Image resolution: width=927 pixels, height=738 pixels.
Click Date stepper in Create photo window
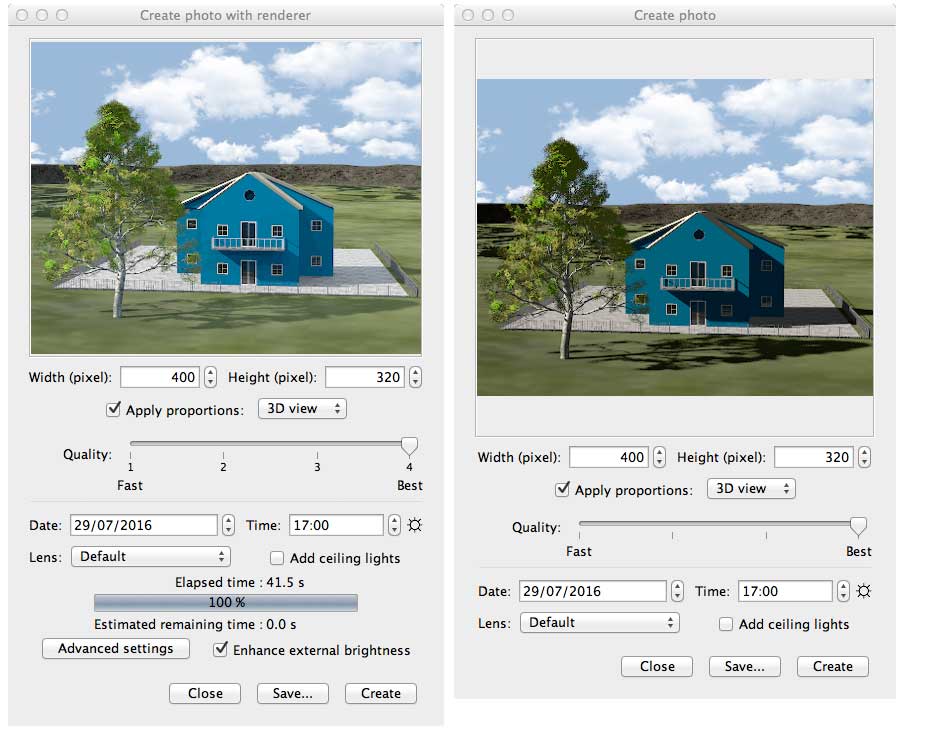(x=678, y=591)
